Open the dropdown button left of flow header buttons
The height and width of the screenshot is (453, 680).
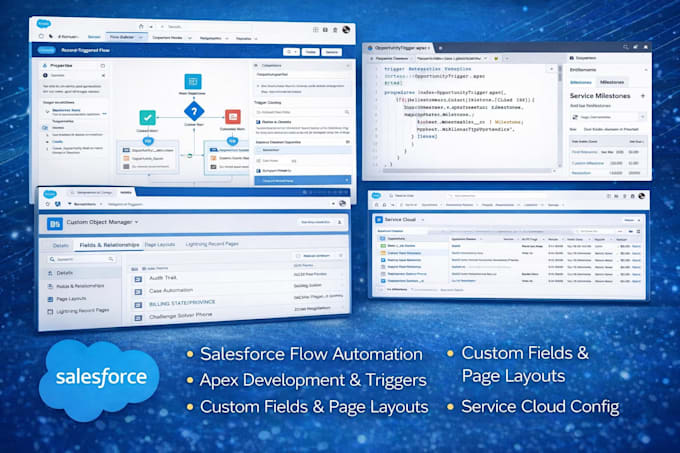coord(291,52)
